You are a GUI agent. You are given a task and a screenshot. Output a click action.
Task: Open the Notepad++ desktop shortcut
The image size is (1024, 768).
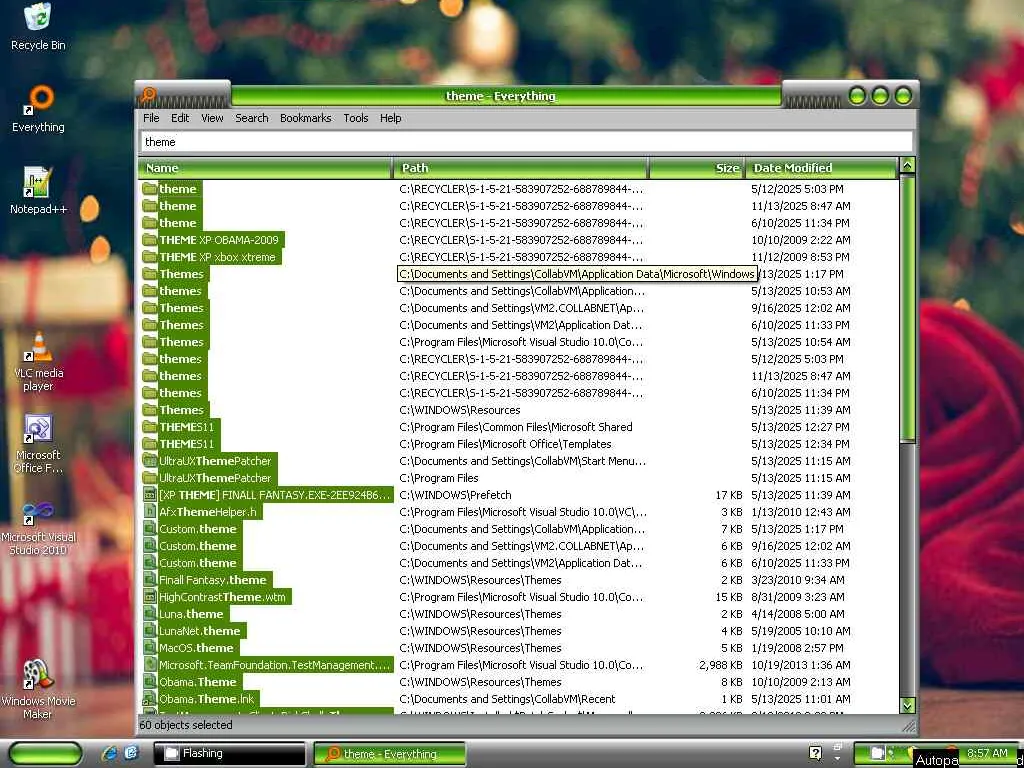click(38, 192)
